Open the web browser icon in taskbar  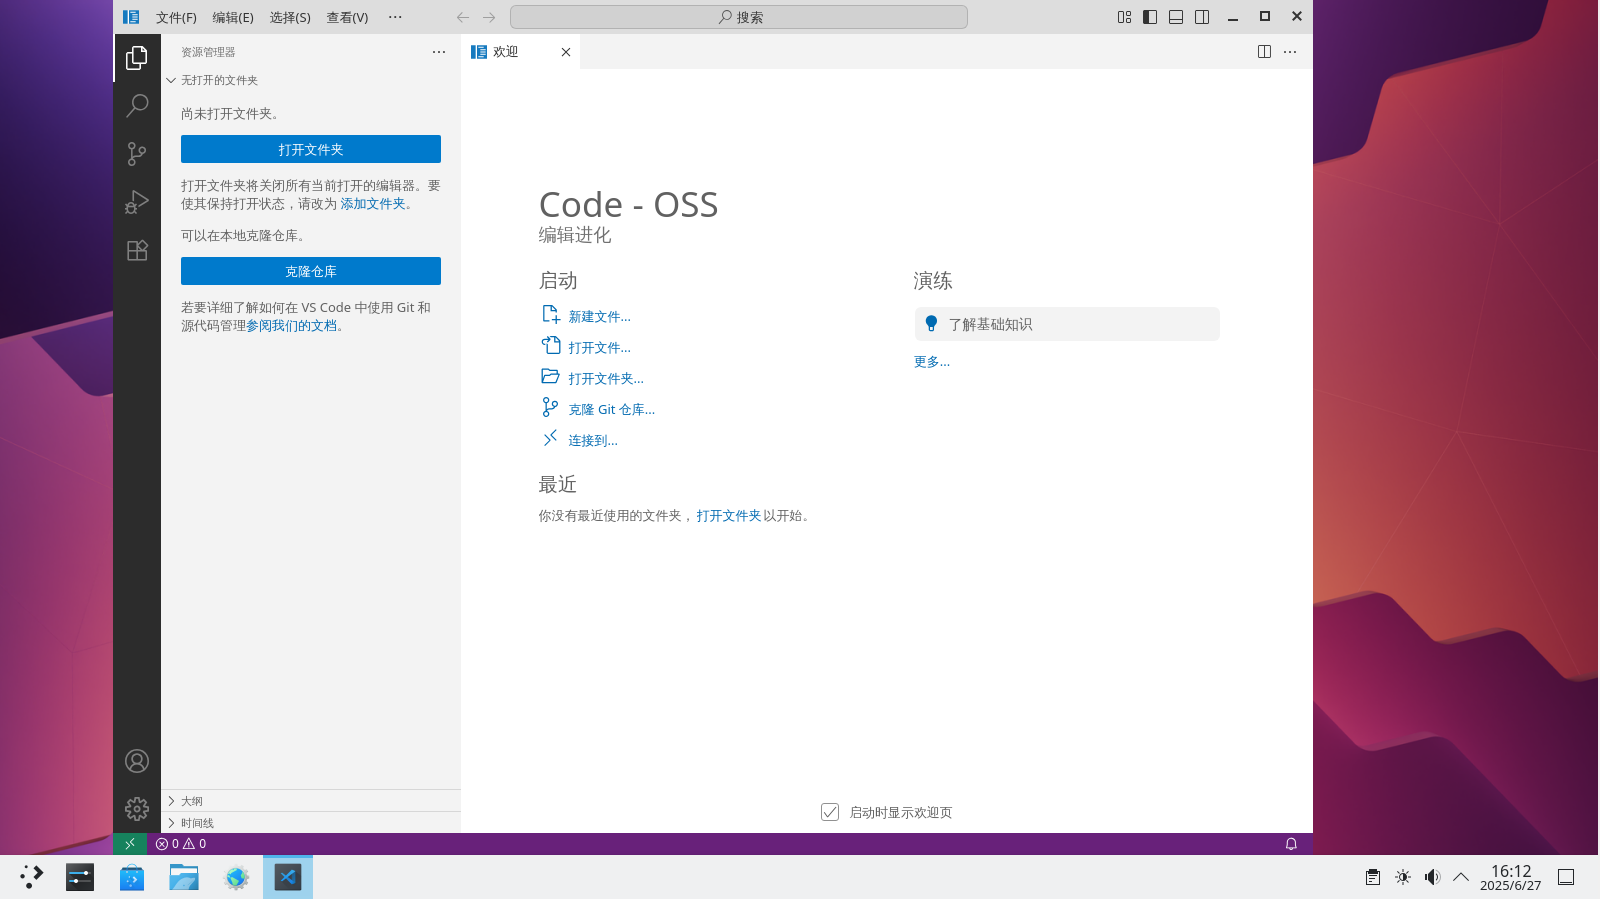236,877
